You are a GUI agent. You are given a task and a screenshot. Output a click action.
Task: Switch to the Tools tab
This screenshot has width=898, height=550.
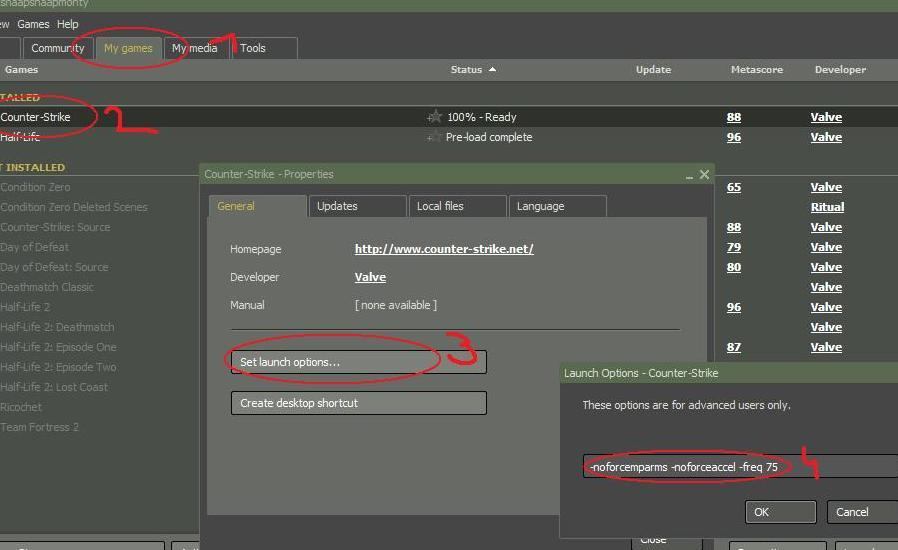coord(264,48)
